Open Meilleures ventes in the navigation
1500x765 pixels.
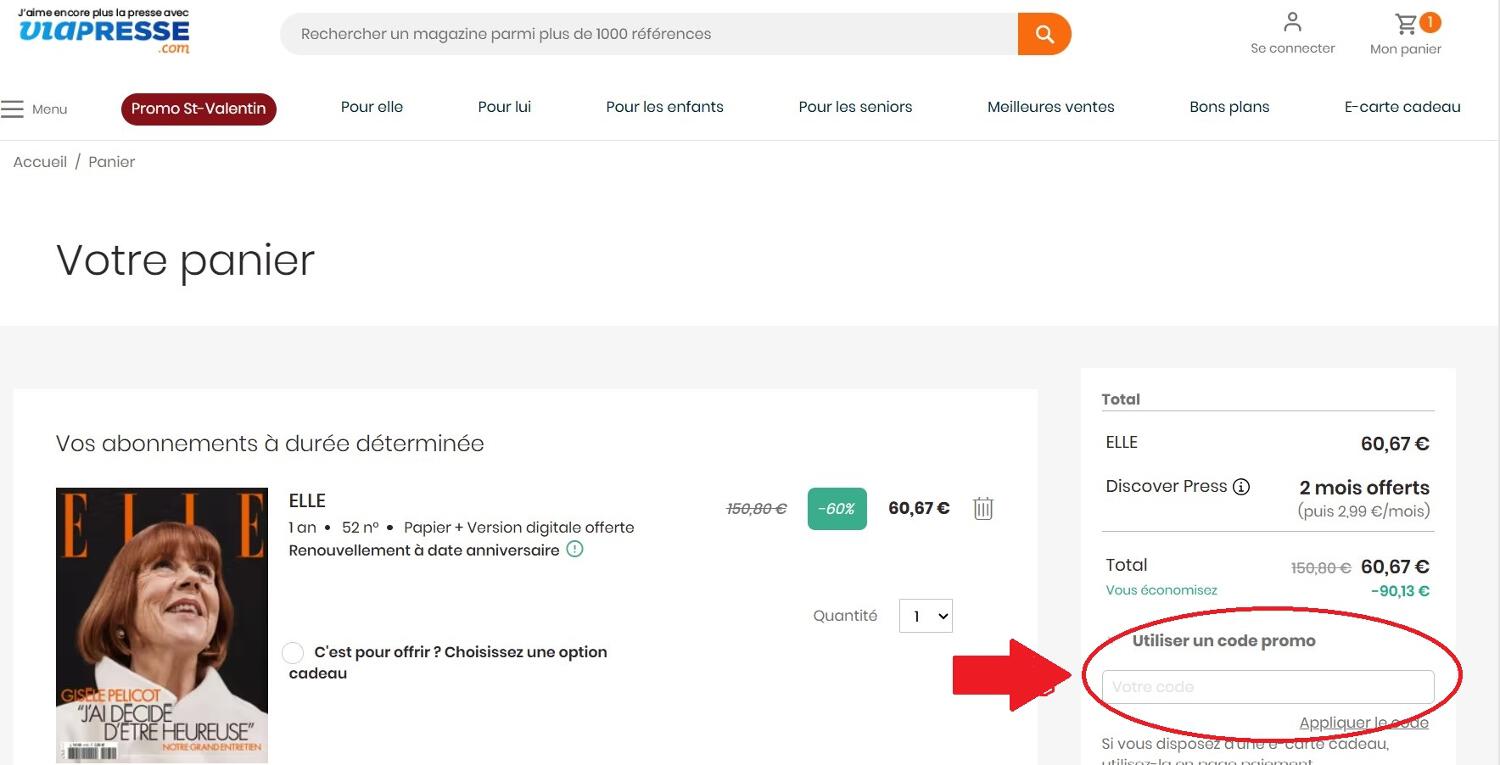(x=1050, y=106)
